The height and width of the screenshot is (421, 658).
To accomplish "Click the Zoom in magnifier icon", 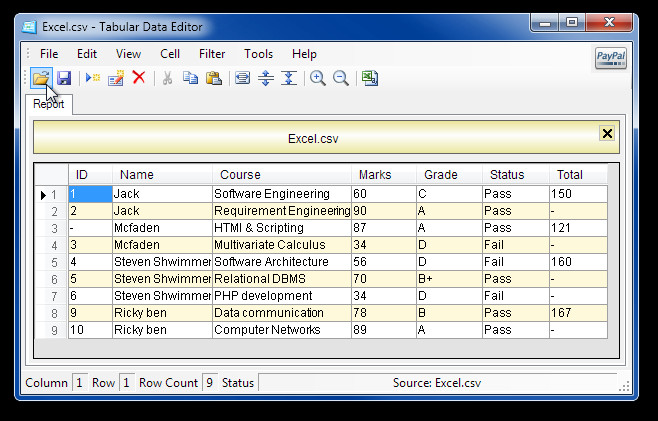I will [x=318, y=78].
